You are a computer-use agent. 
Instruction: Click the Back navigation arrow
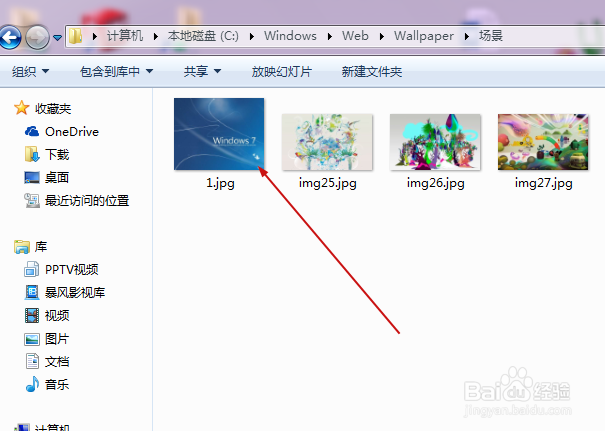click(x=10, y=37)
